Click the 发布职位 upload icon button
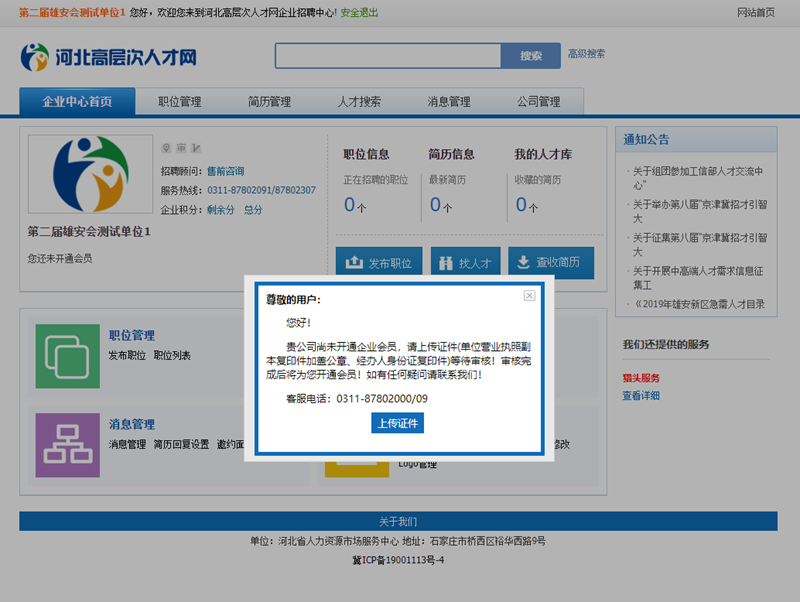The width and height of the screenshot is (800, 602). pyautogui.click(x=379, y=263)
